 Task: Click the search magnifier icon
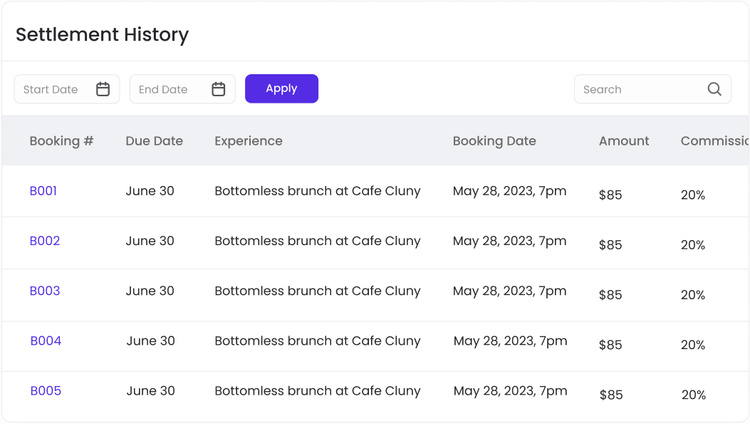714,89
